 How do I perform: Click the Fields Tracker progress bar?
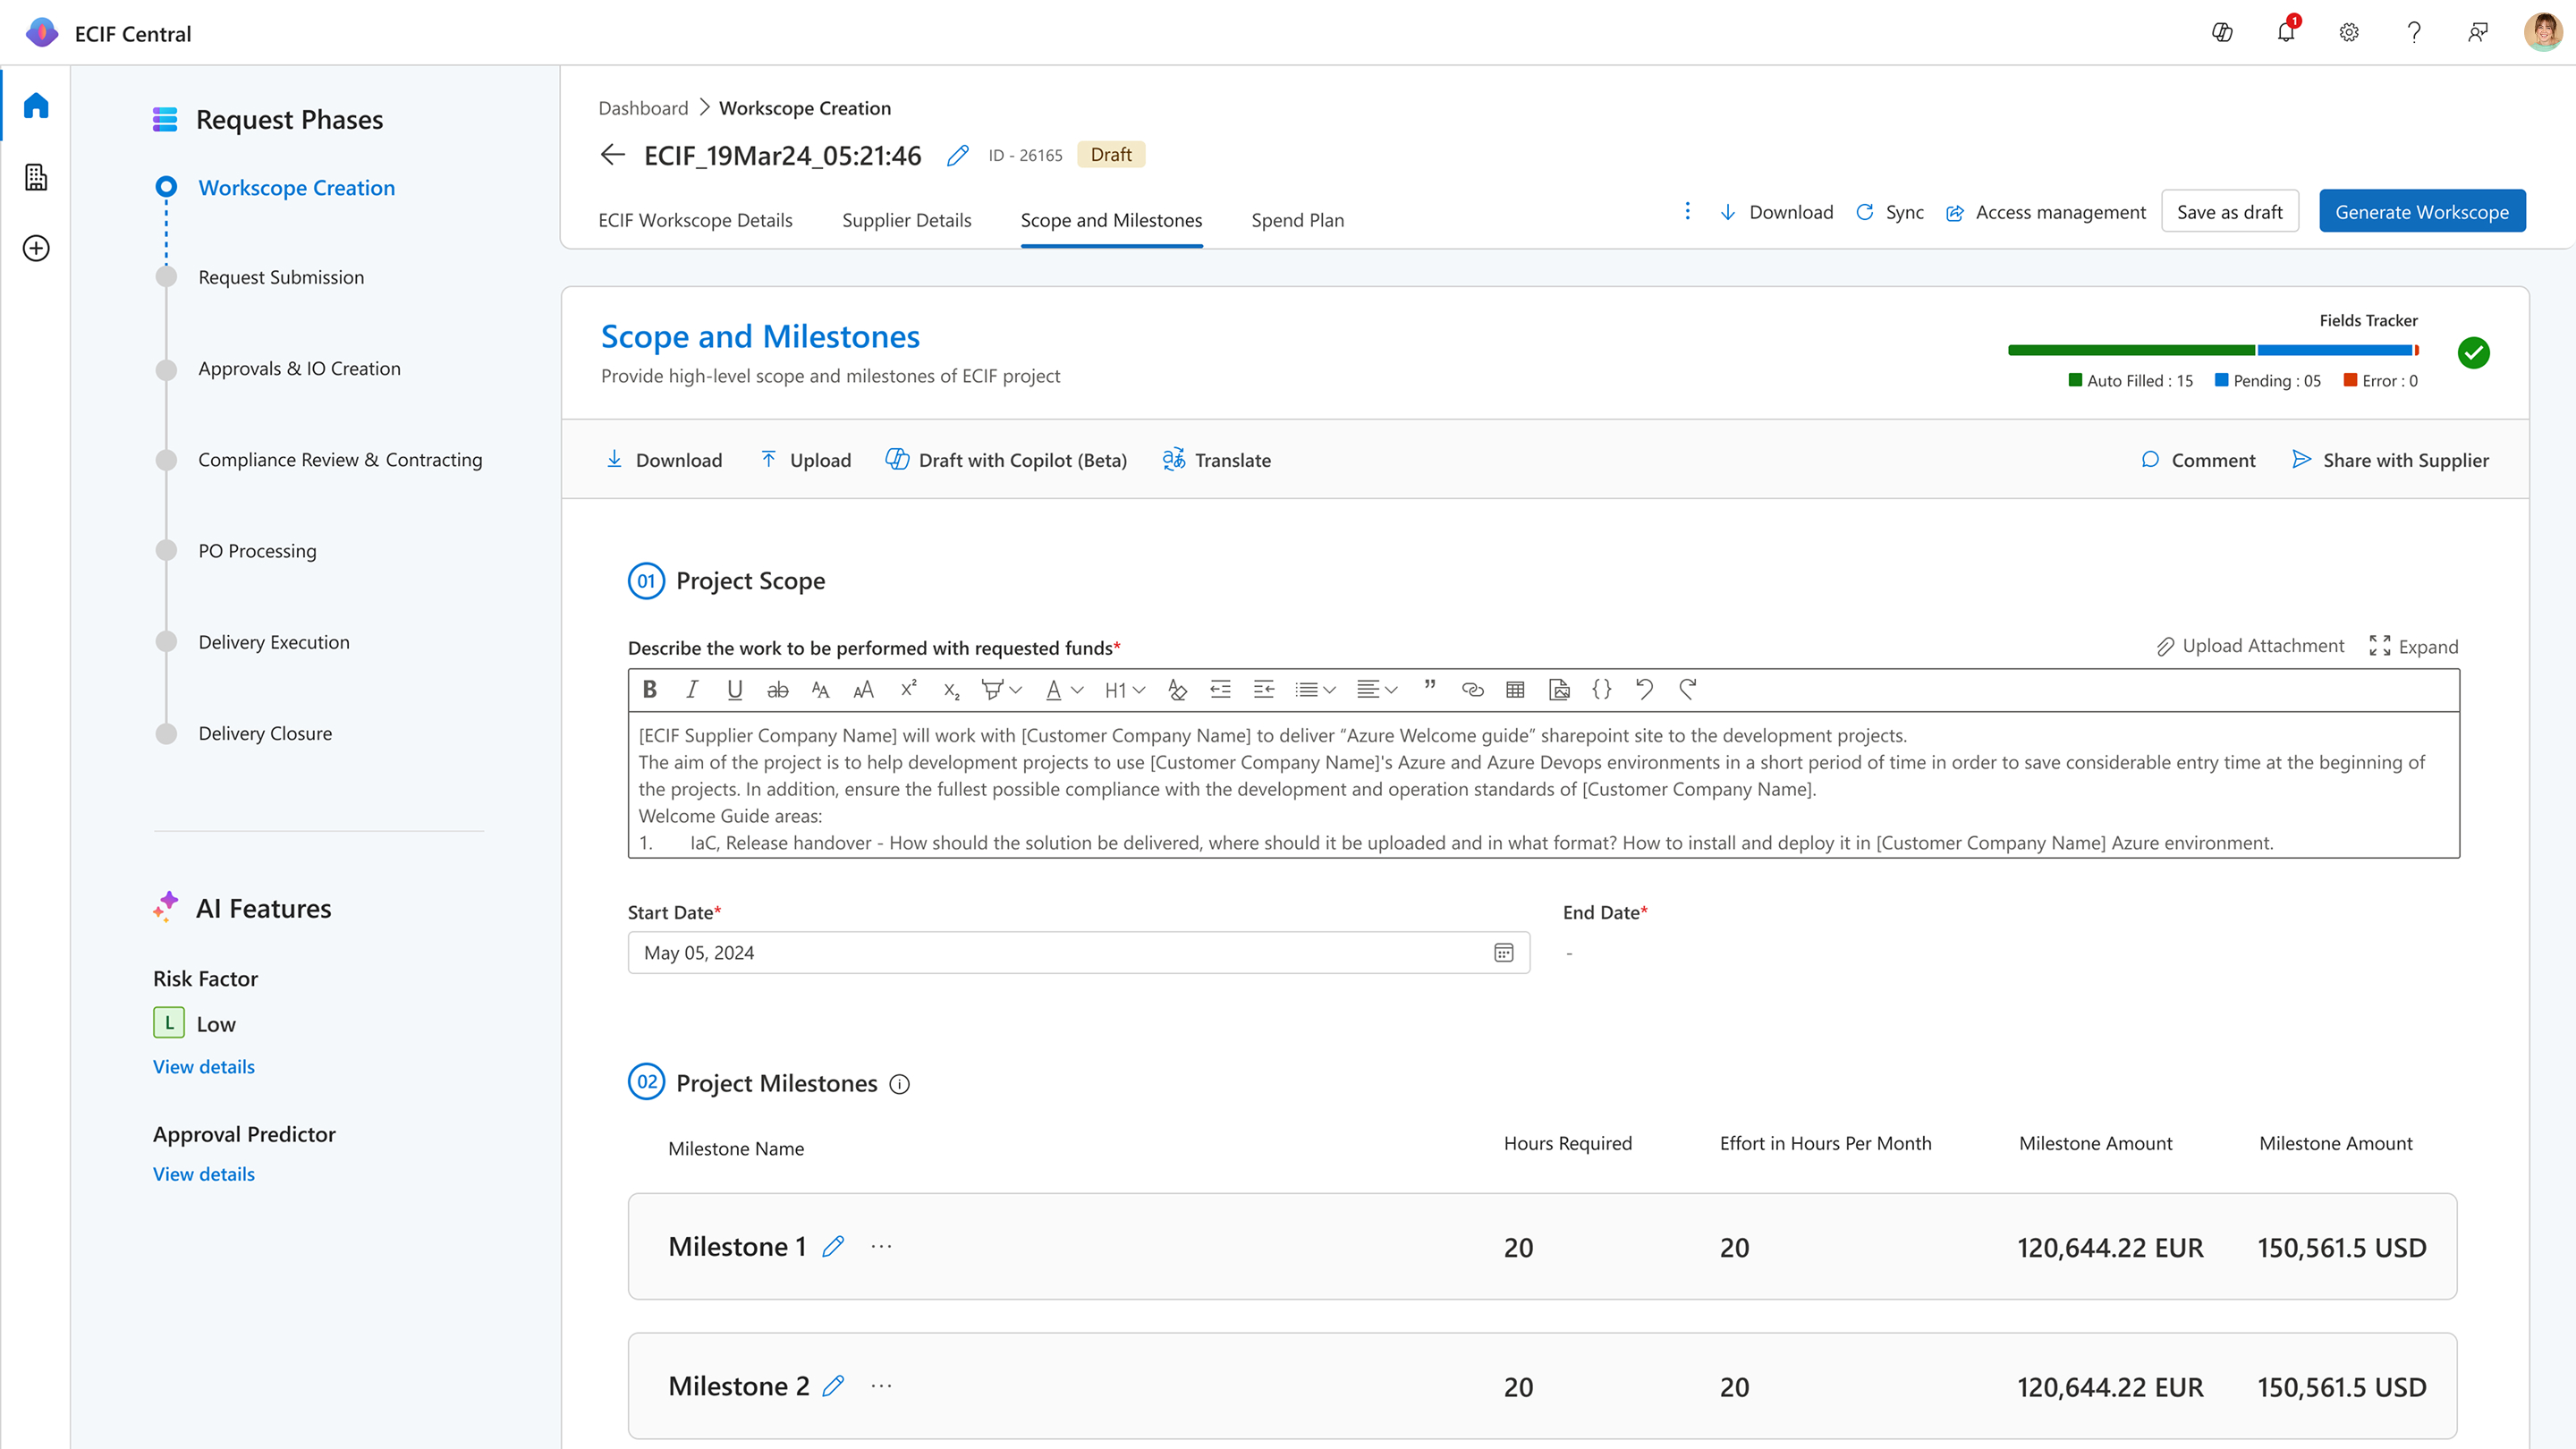2212,350
